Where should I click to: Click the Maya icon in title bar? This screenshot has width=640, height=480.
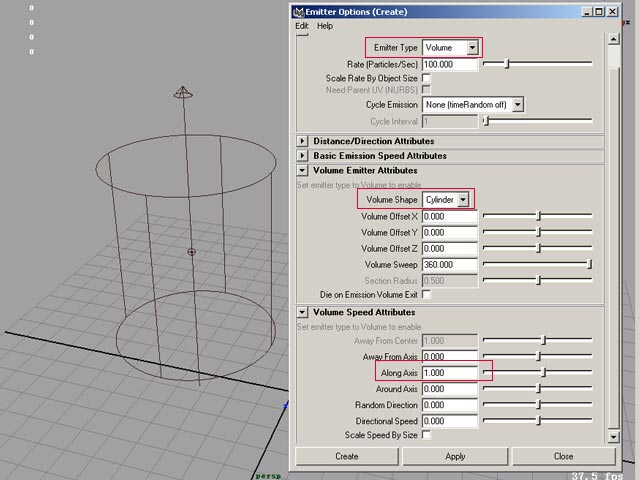[x=299, y=12]
